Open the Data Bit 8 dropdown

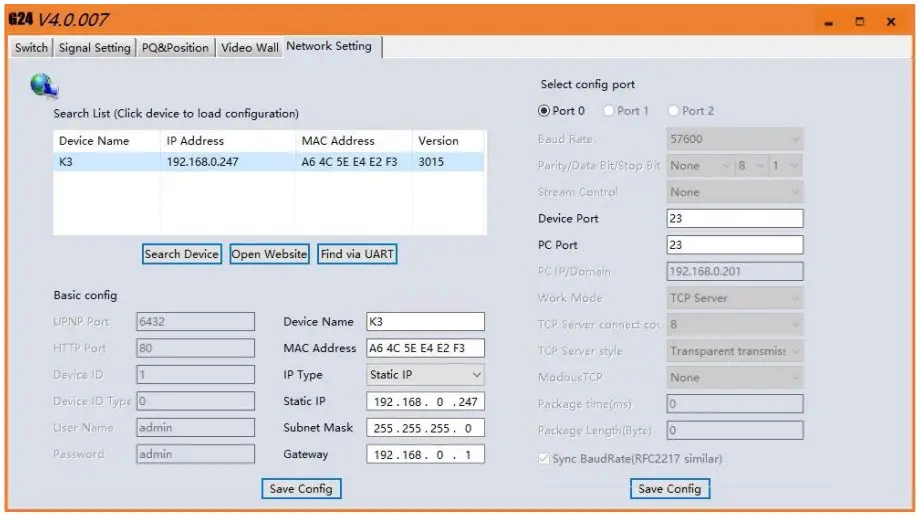(x=751, y=166)
